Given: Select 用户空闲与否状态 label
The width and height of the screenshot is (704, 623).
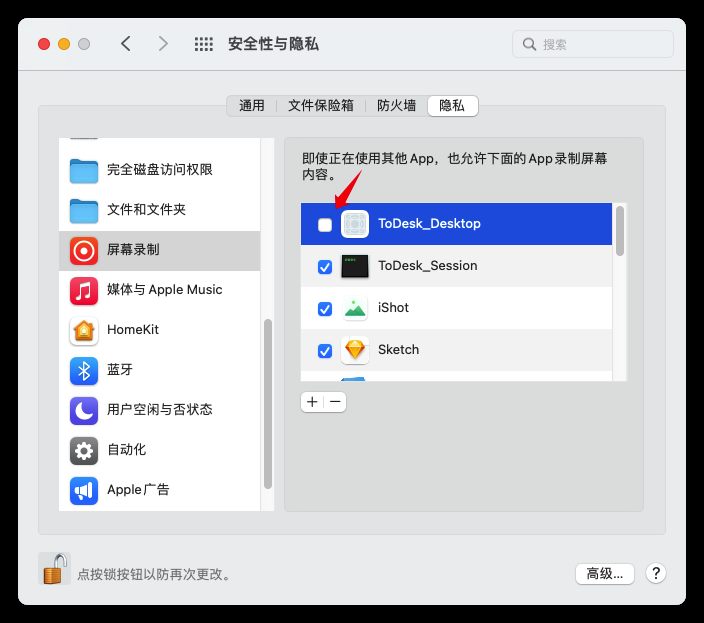Looking at the screenshot, I should pos(159,410).
